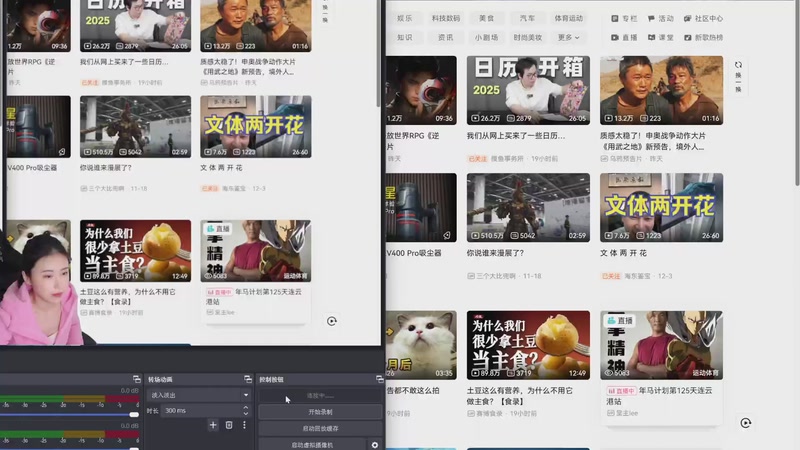This screenshot has height=450, width=800.
Task: Open 专栏 shortcut in the browser window
Action: pos(624,18)
